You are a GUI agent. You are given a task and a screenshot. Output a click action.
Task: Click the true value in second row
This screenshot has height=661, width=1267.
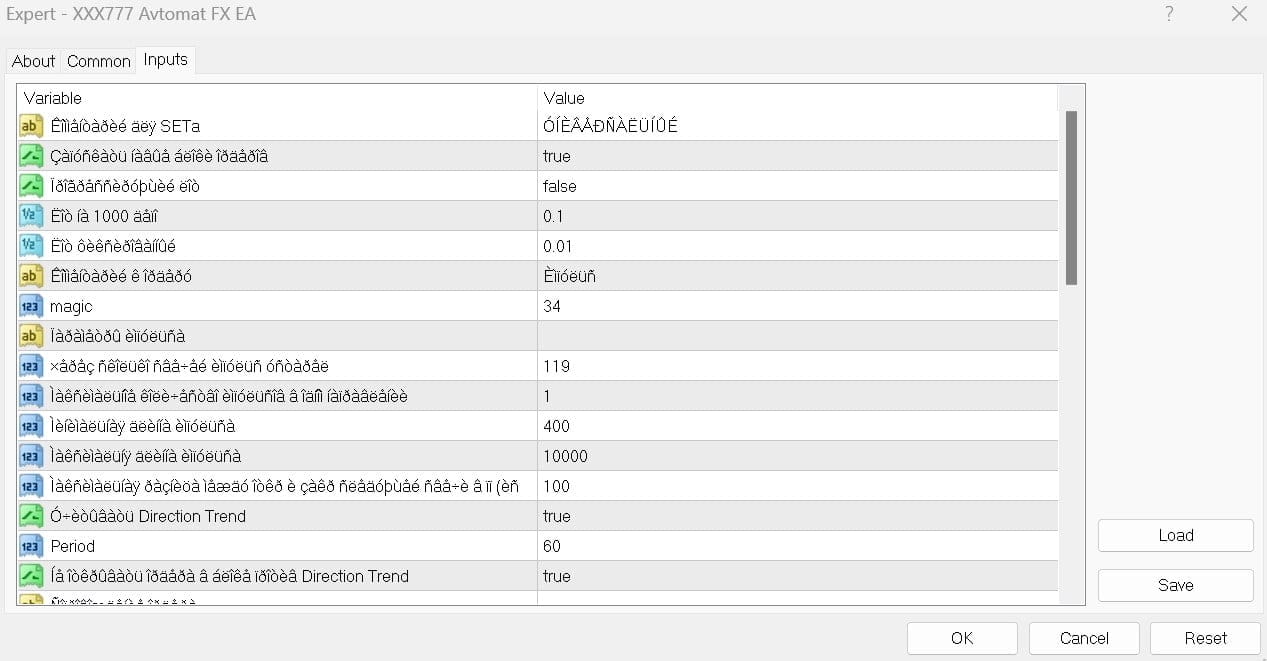557,156
